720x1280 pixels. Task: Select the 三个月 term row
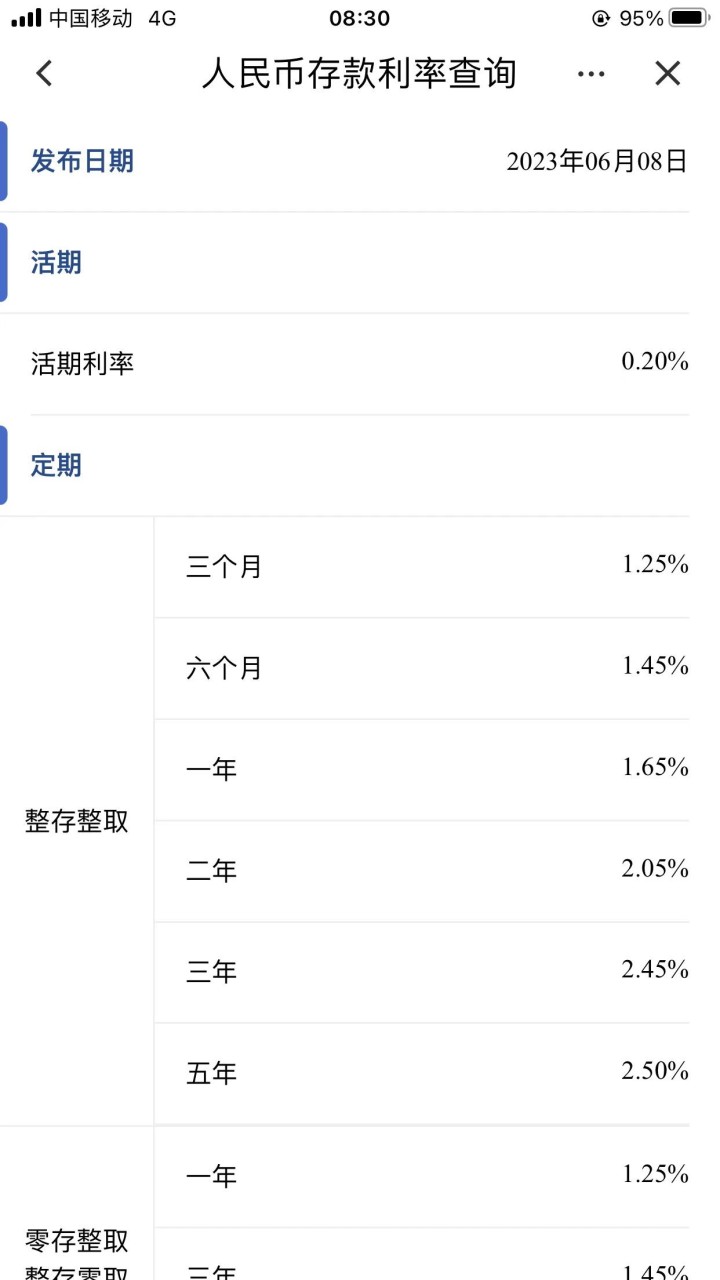[x=422, y=567]
